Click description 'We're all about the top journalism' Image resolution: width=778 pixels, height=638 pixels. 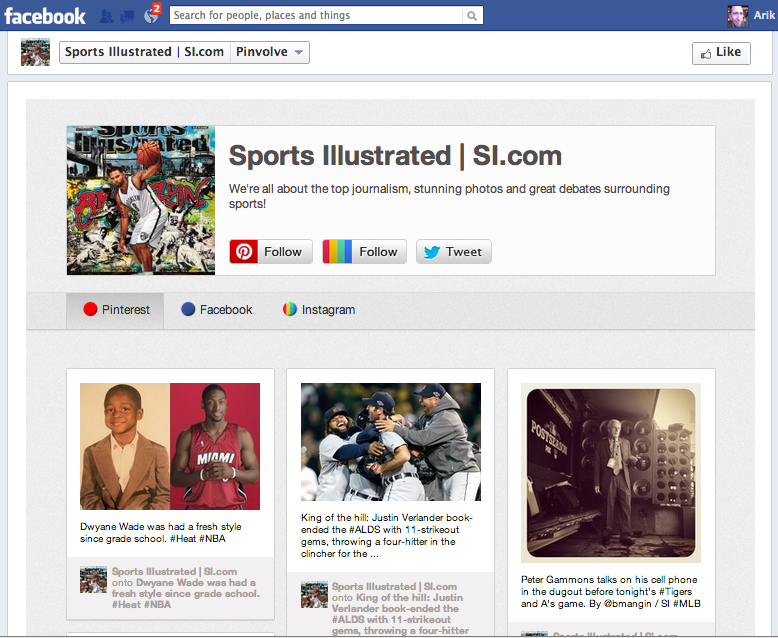(x=449, y=196)
